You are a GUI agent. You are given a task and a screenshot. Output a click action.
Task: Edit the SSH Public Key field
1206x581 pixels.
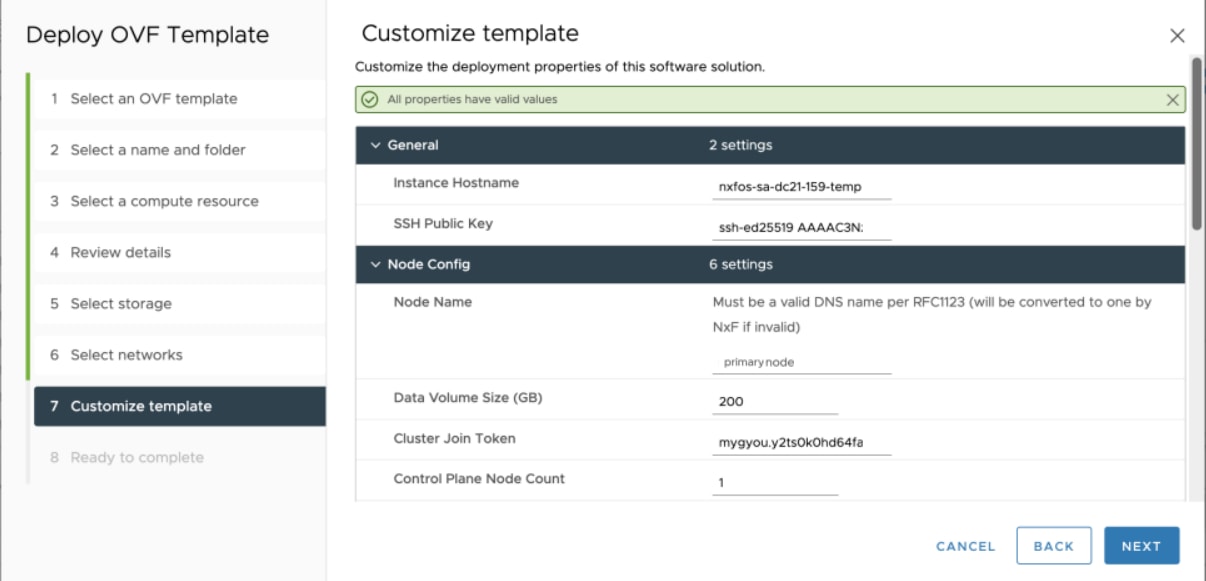[802, 228]
